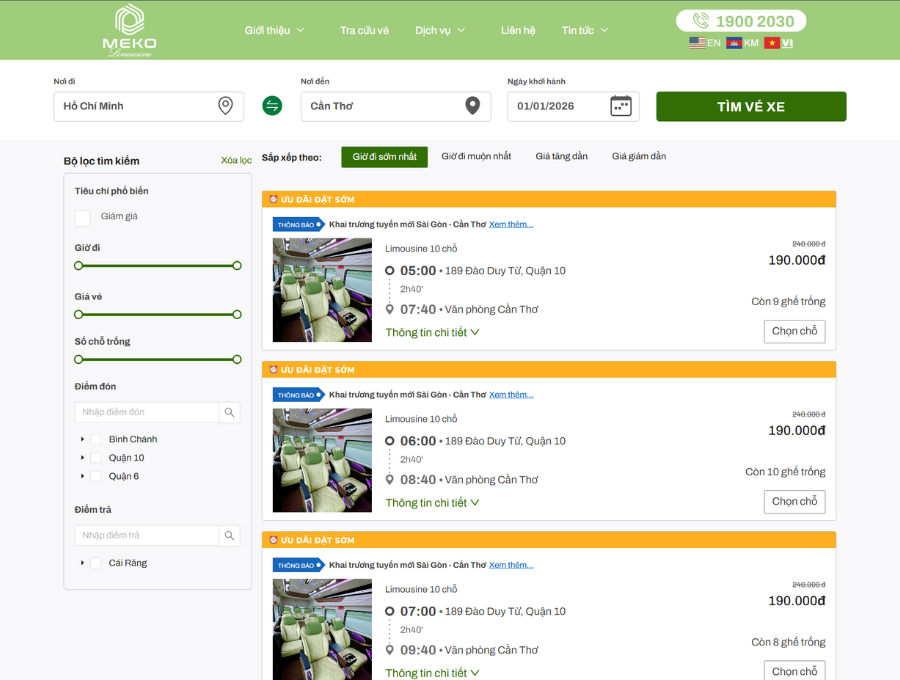The width and height of the screenshot is (900, 680).
Task: Switch language with the KM flag
Action: pyautogui.click(x=742, y=42)
